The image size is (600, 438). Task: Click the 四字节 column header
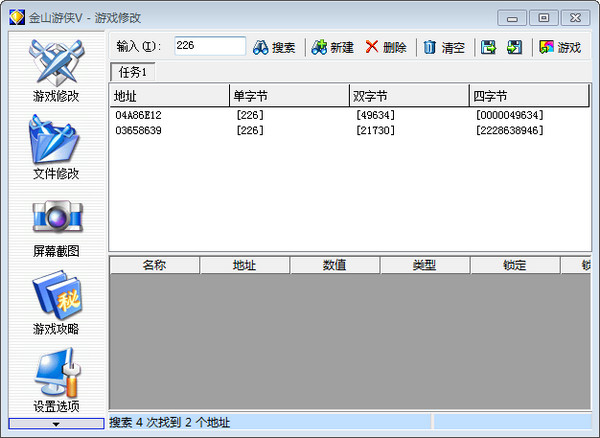(529, 96)
